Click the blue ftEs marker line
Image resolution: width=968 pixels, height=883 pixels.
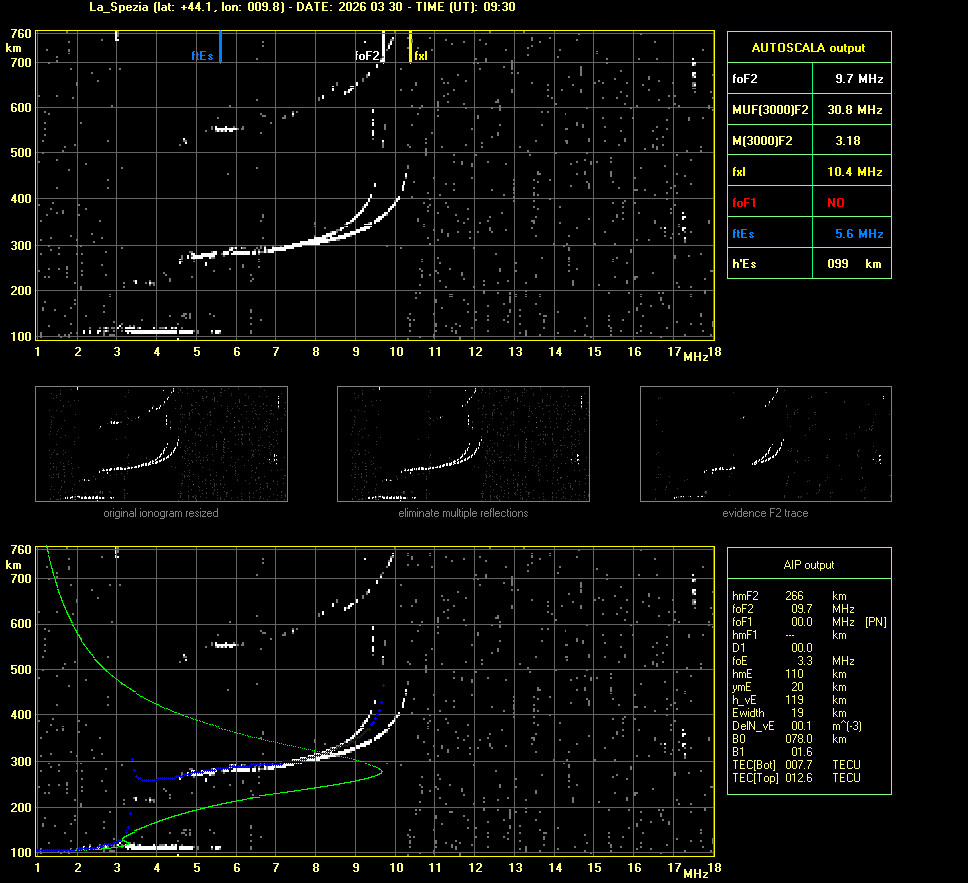[x=220, y=46]
